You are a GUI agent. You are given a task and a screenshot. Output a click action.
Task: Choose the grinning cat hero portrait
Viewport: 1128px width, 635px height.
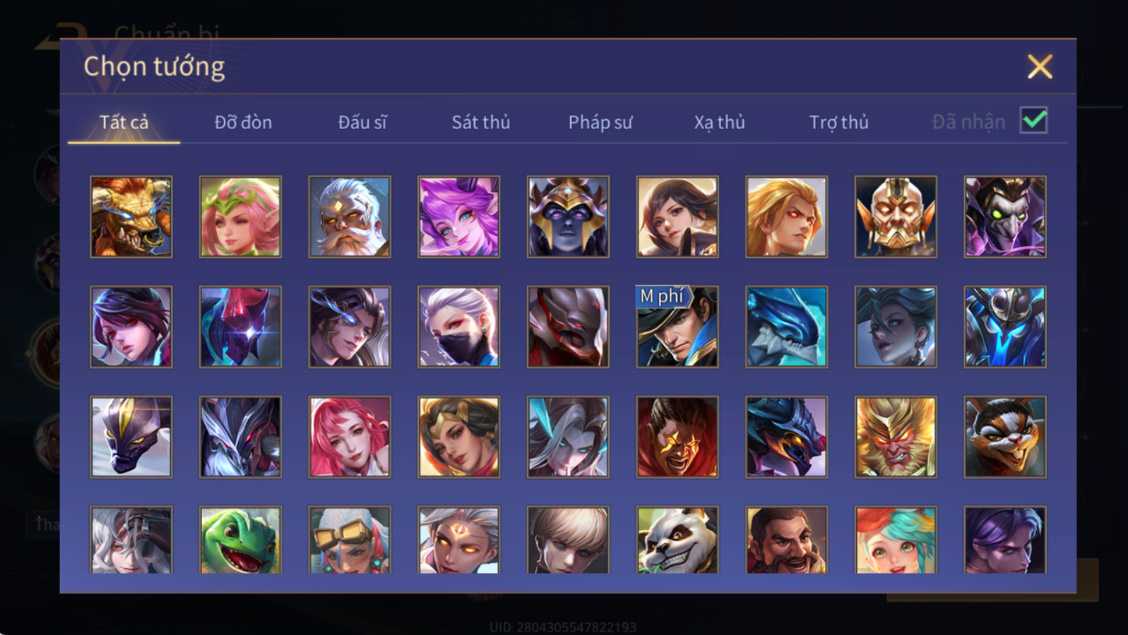tap(1005, 437)
